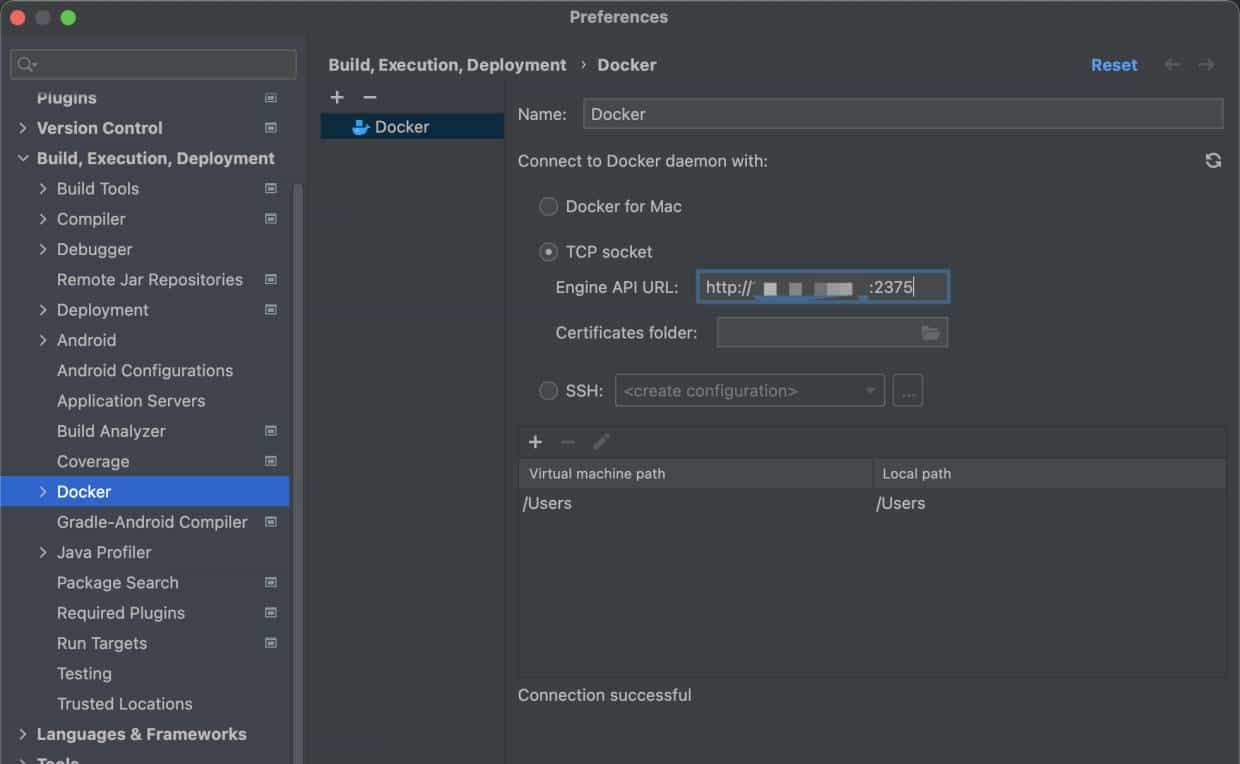Click the edit path mapping pencil icon
Screen dimensions: 1240x764
coord(601,442)
